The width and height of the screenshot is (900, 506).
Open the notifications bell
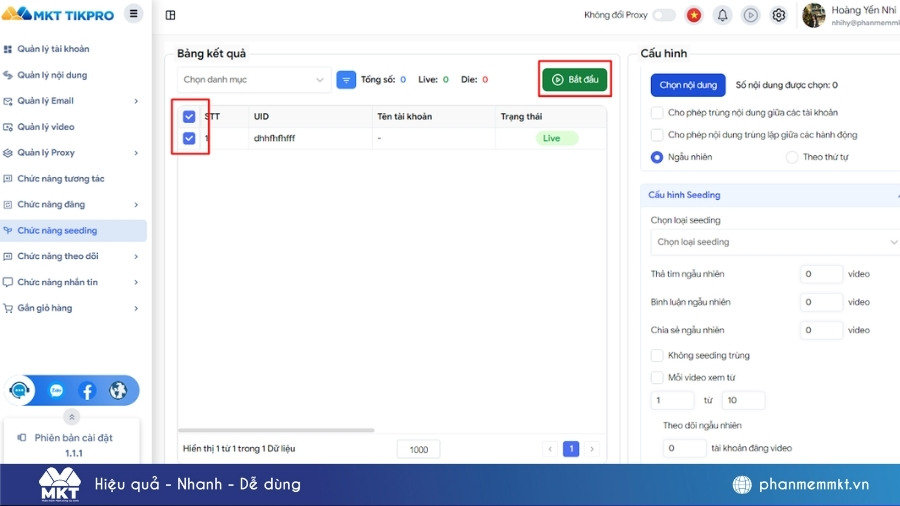(722, 15)
